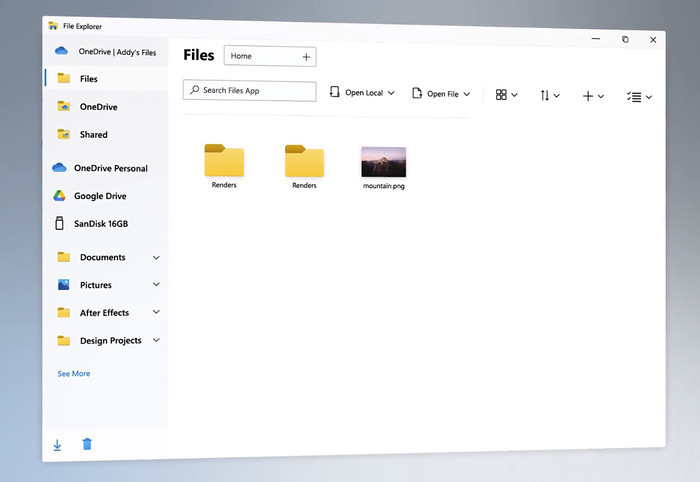Select the mountain.png thumbnail

pos(384,162)
